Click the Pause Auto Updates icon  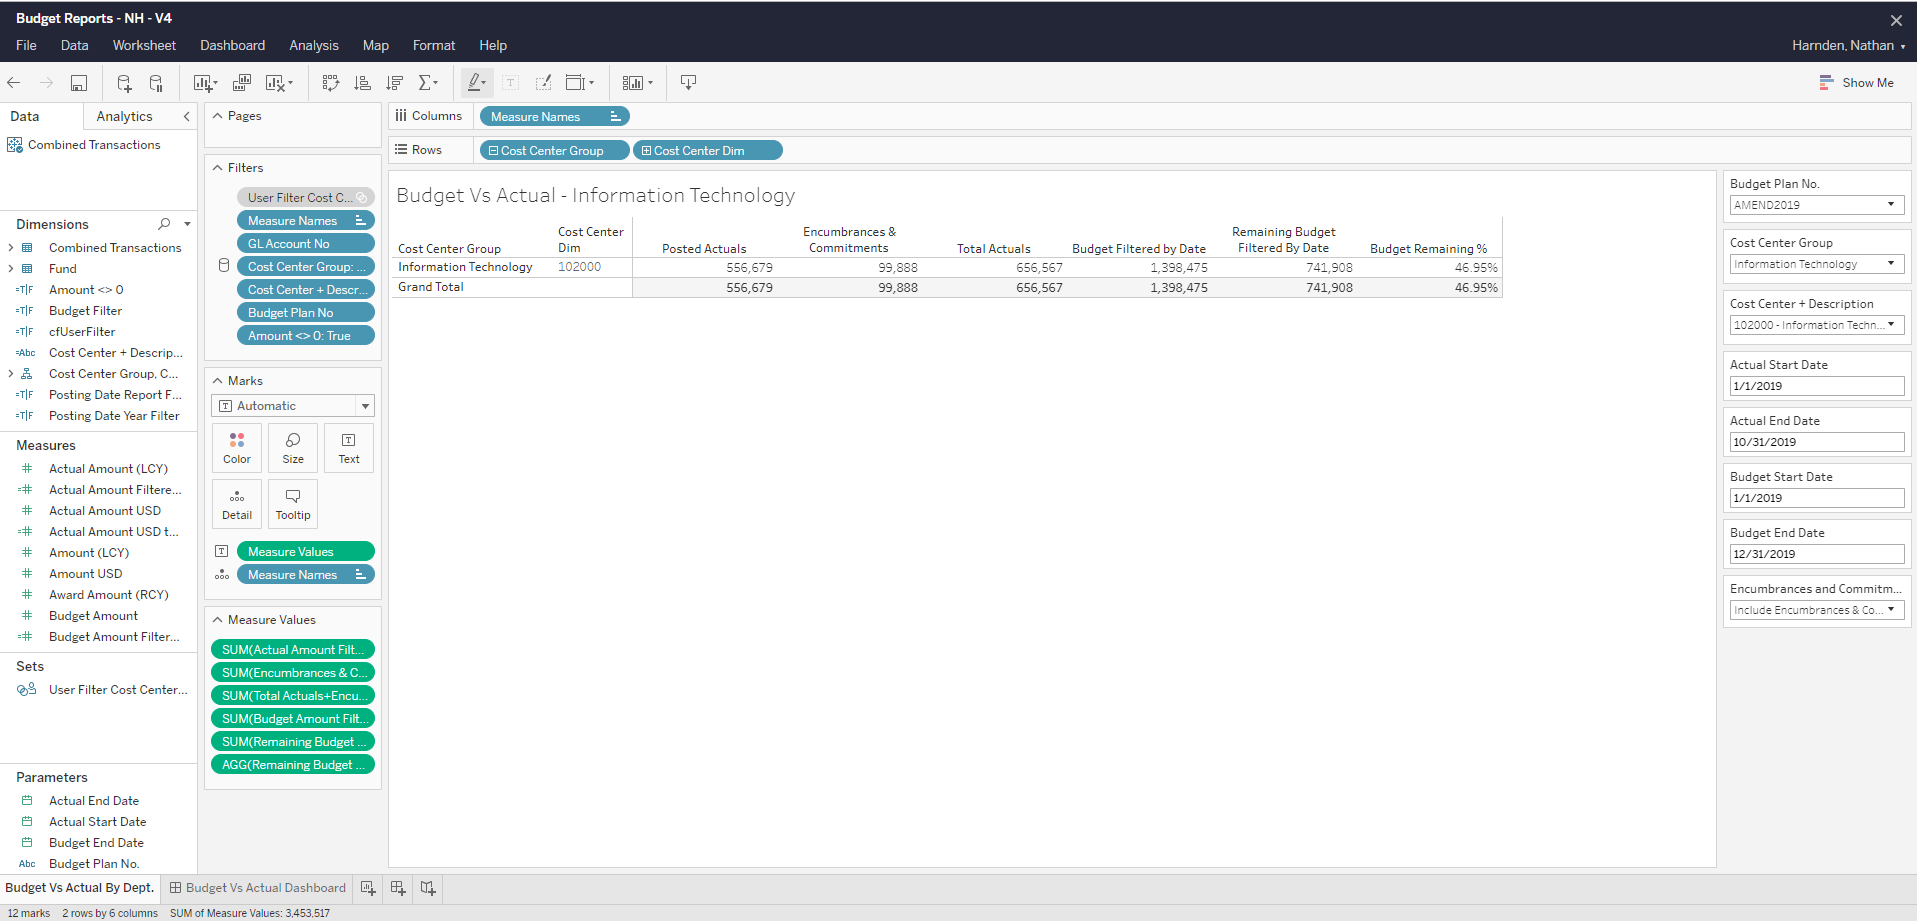156,82
